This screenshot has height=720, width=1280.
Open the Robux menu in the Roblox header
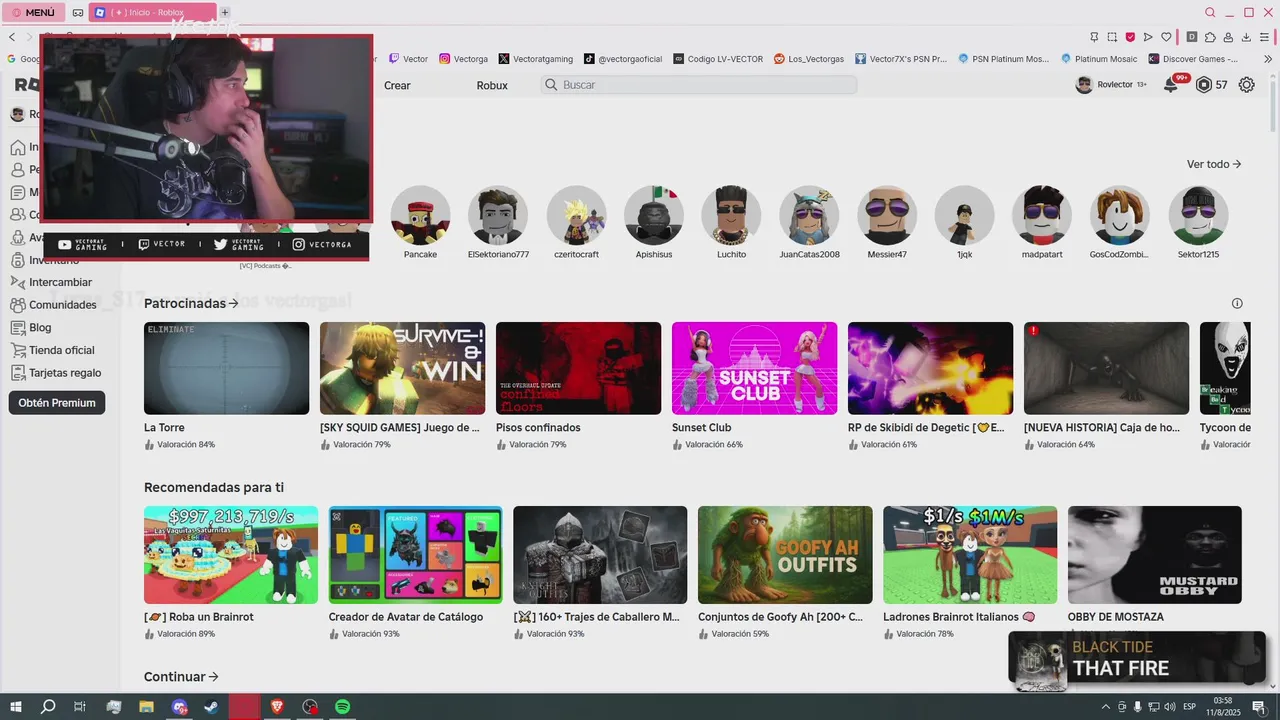492,85
